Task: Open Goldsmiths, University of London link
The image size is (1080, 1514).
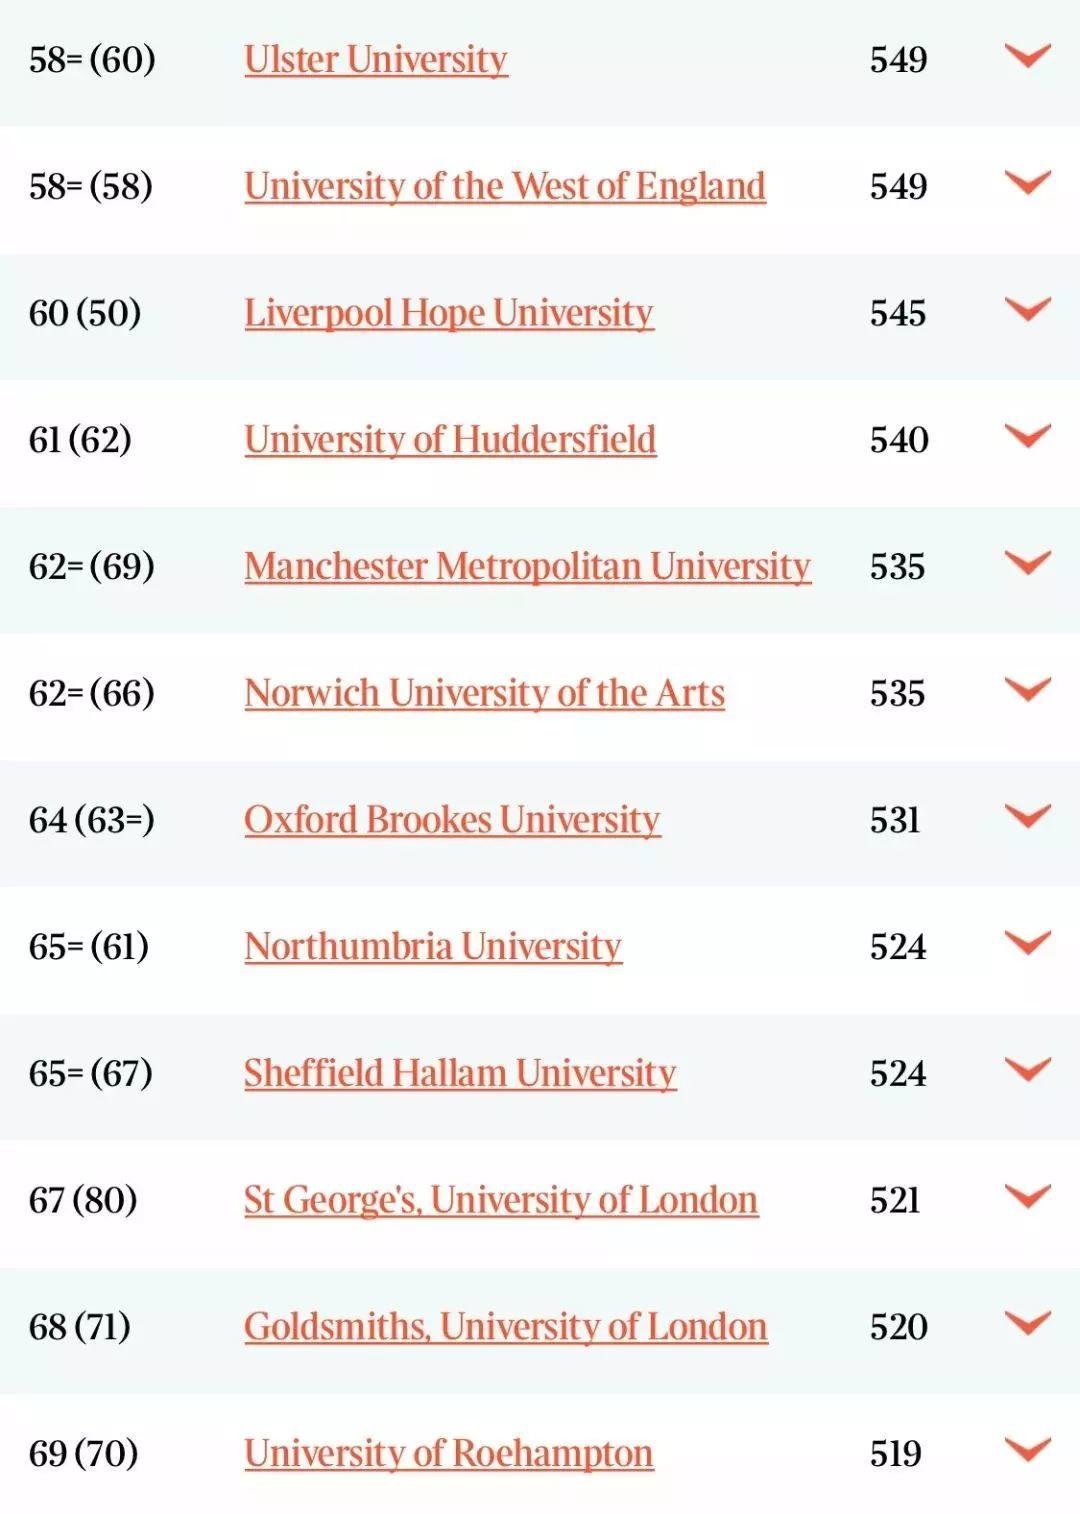Action: [x=505, y=1327]
